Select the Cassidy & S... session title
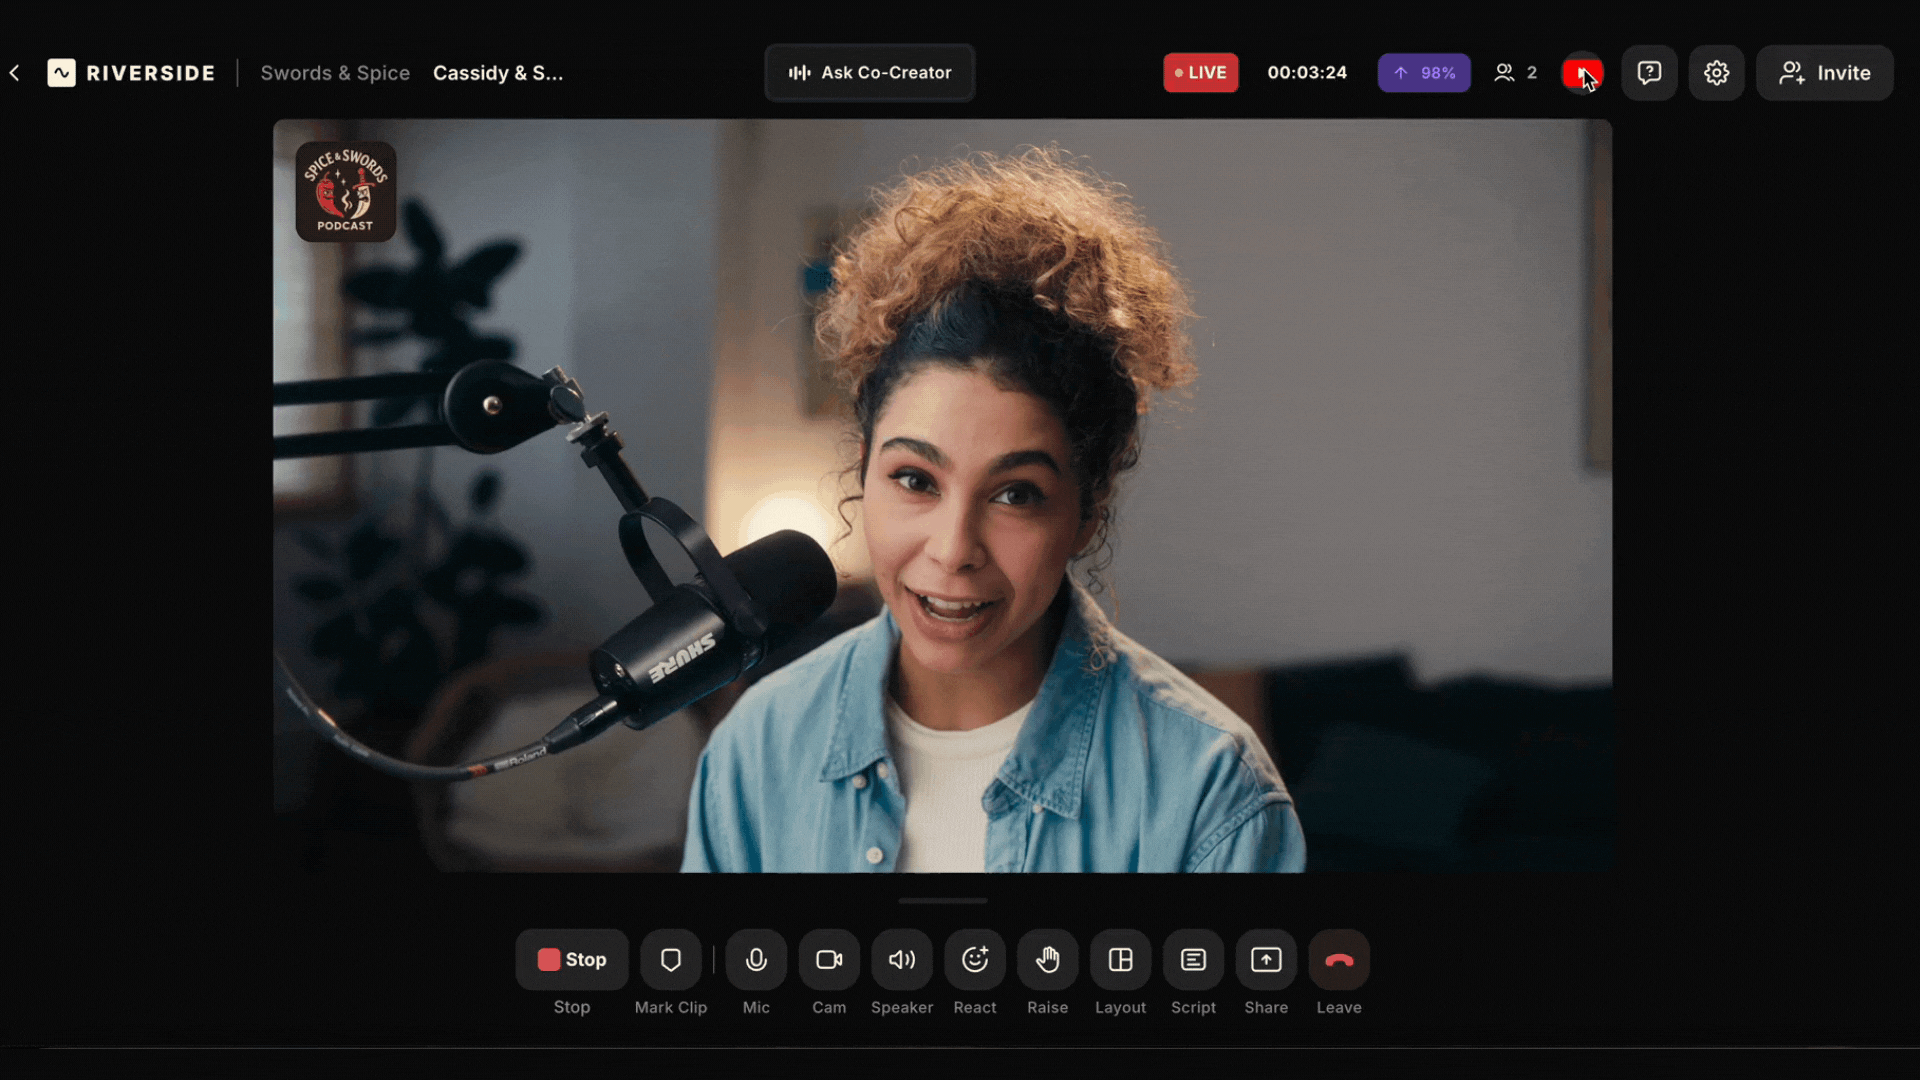The image size is (1920, 1080). click(498, 73)
